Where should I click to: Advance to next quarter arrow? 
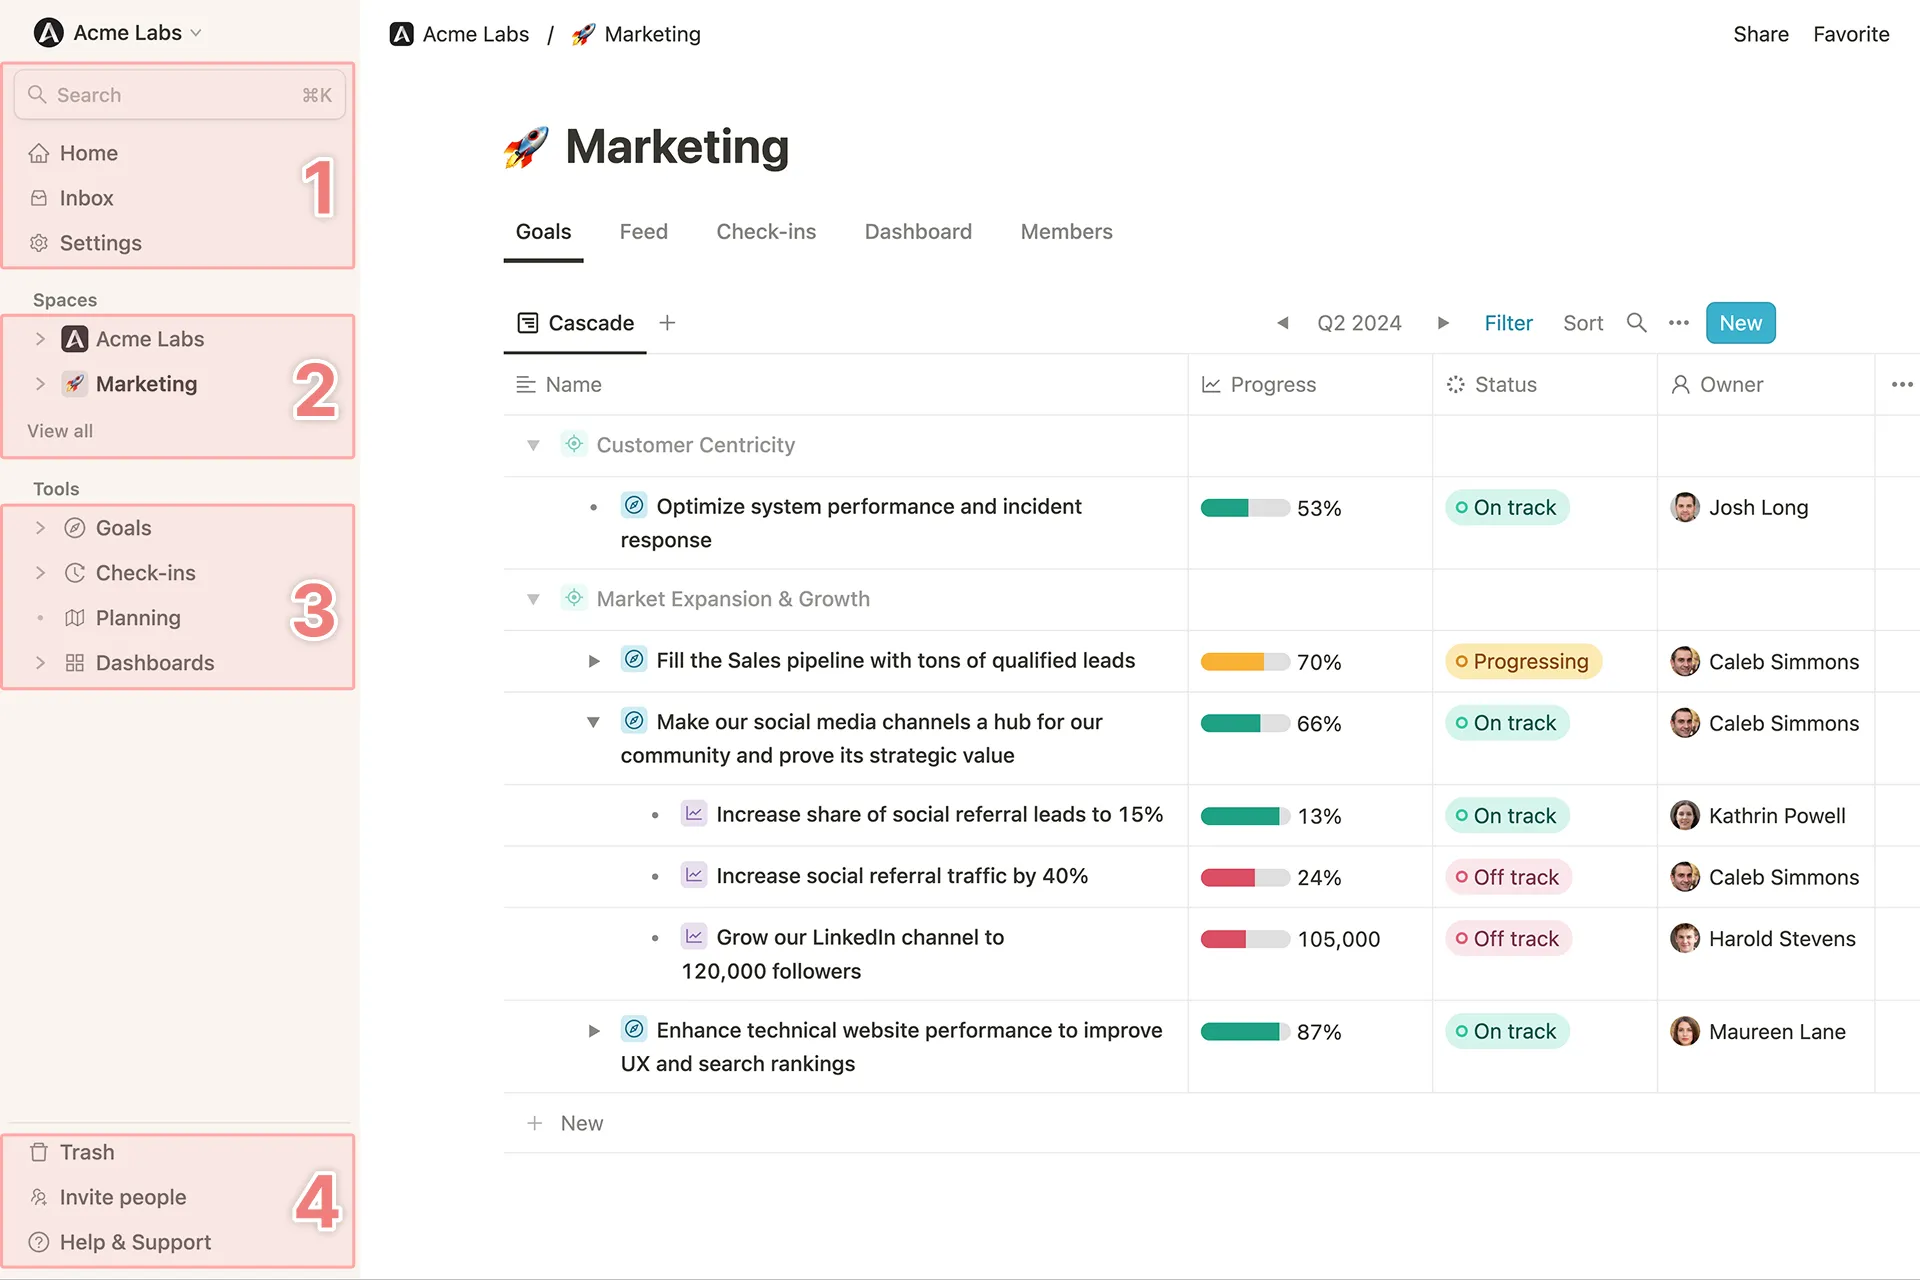1443,323
